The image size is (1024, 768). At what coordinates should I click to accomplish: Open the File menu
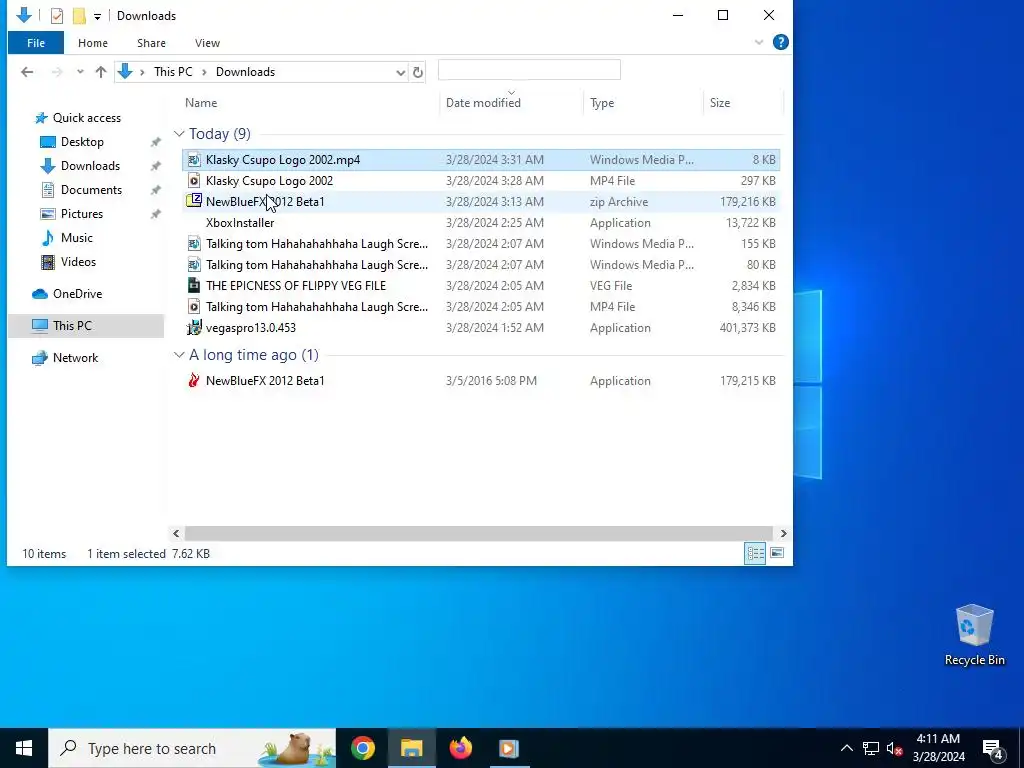click(x=36, y=43)
